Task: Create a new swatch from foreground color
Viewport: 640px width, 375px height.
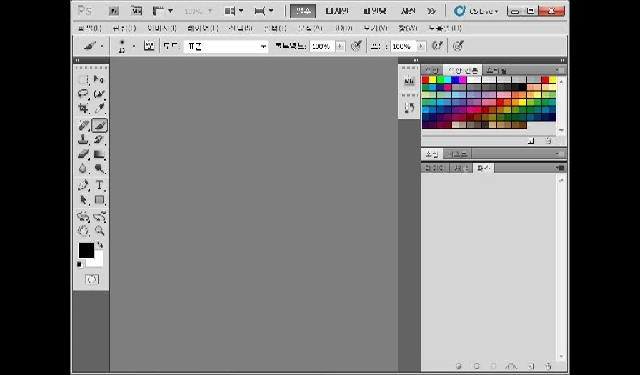Action: click(x=531, y=141)
